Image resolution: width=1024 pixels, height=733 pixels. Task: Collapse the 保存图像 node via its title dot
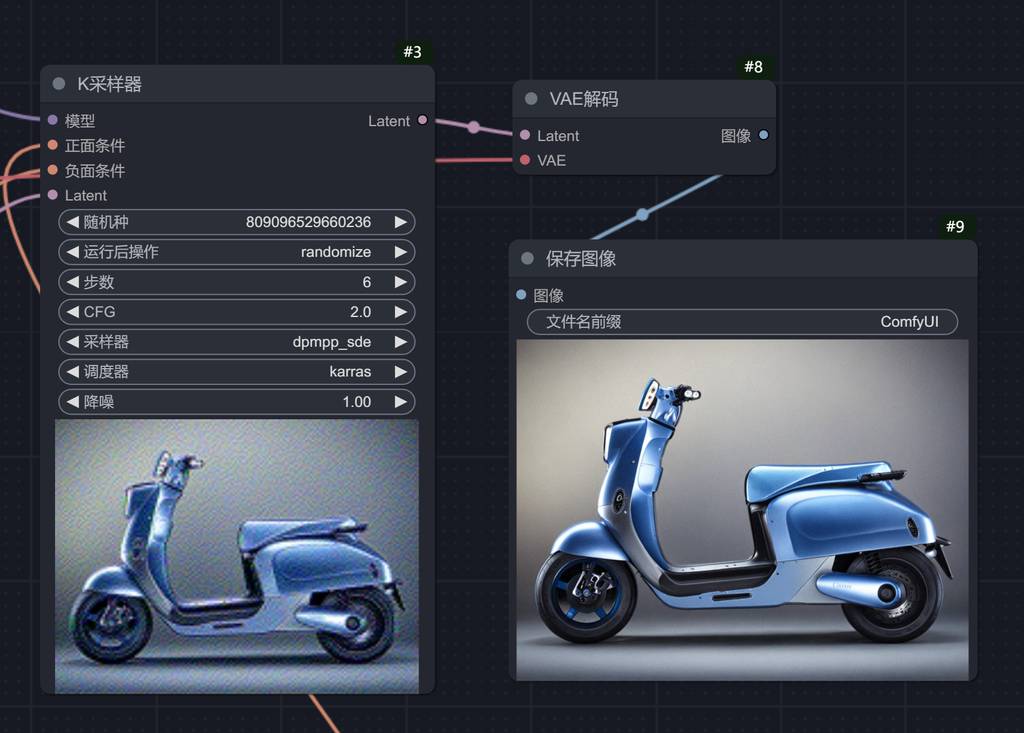tap(527, 259)
